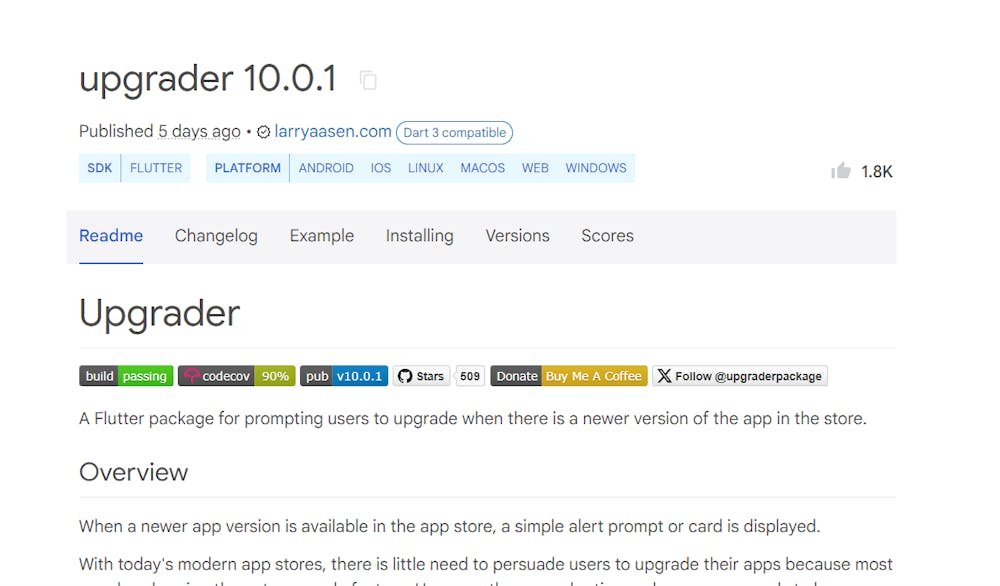Image resolution: width=1000 pixels, height=586 pixels.
Task: Like the package with thumbs-up icon
Action: click(841, 171)
